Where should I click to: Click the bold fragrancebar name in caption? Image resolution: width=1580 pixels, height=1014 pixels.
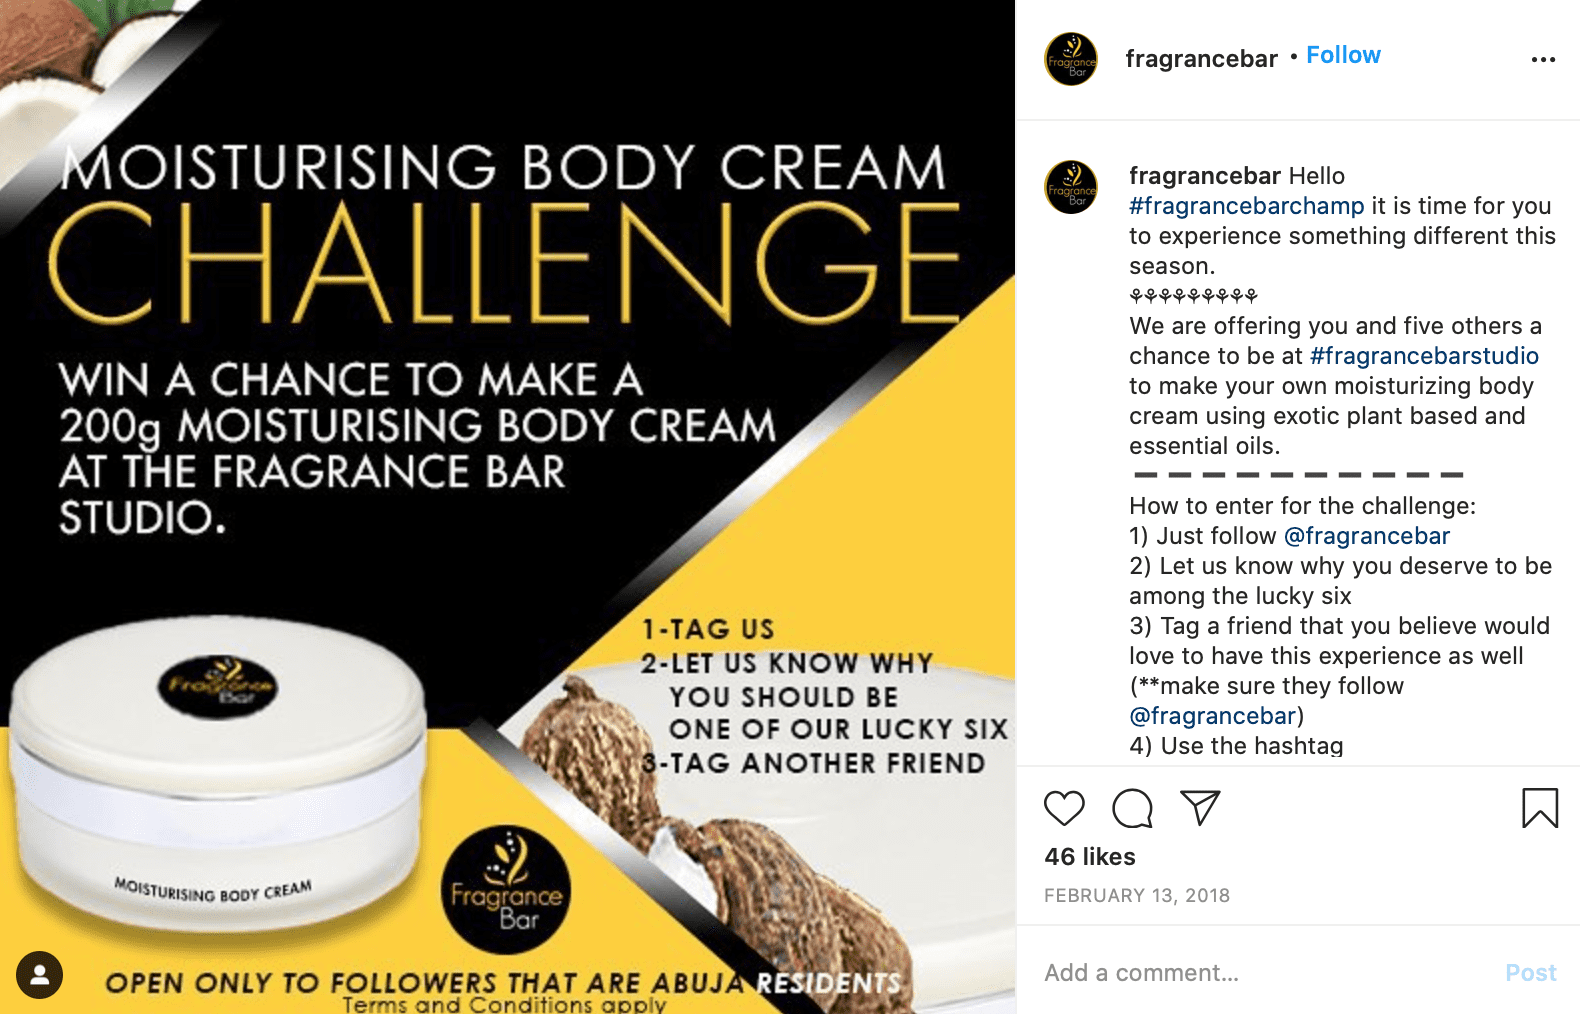click(1205, 176)
